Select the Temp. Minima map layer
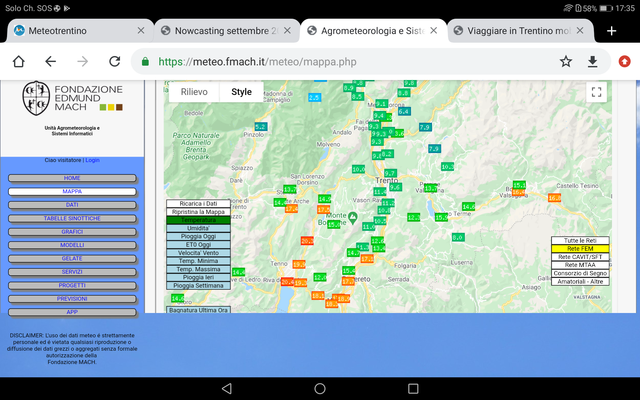This screenshot has height=400, width=640. click(x=198, y=261)
